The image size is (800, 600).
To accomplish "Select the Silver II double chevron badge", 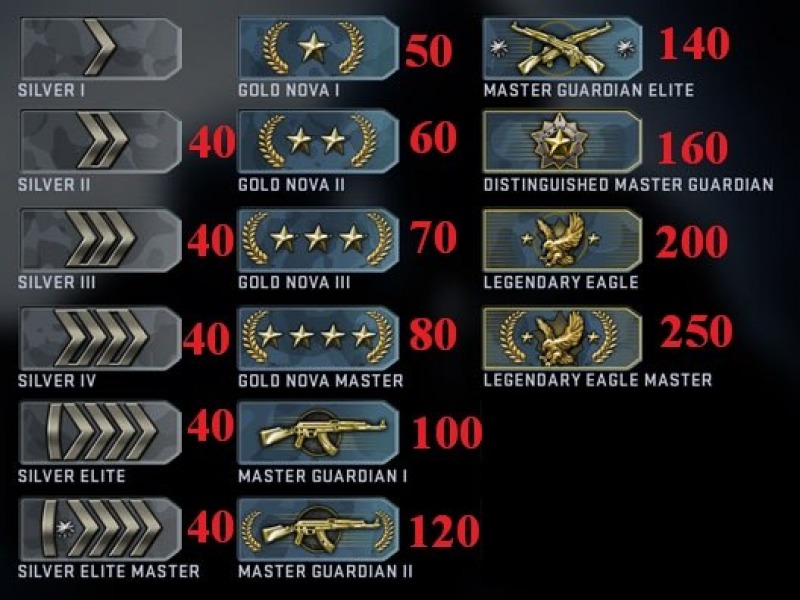I will [101, 141].
